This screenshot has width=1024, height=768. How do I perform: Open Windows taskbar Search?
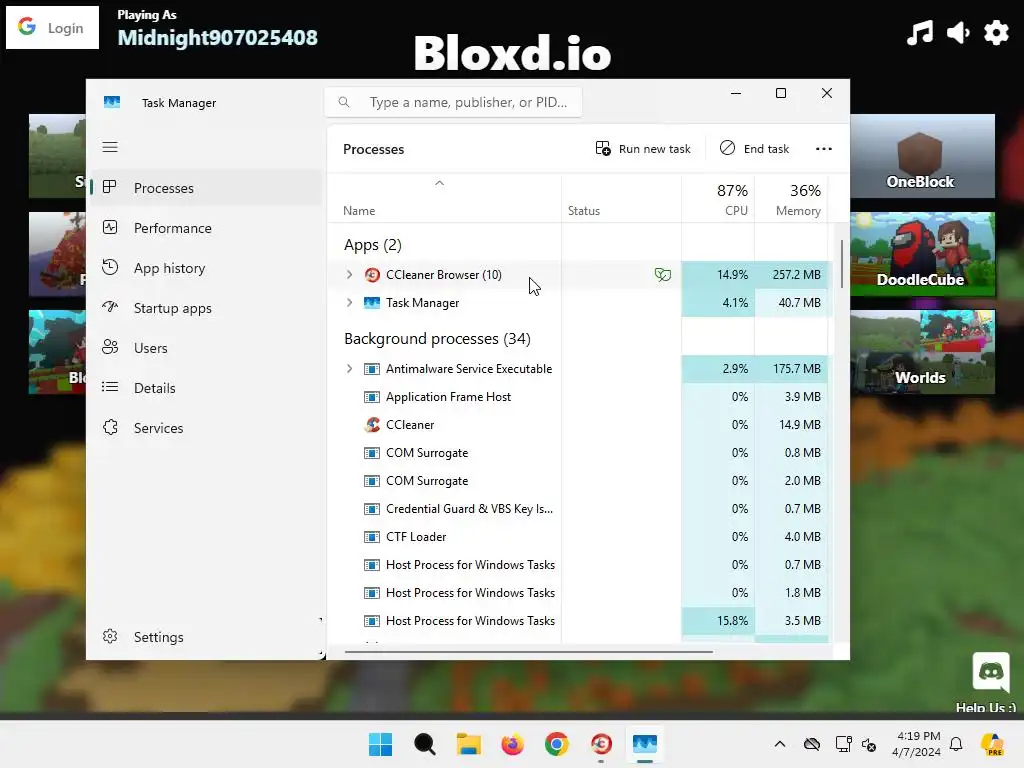click(424, 744)
